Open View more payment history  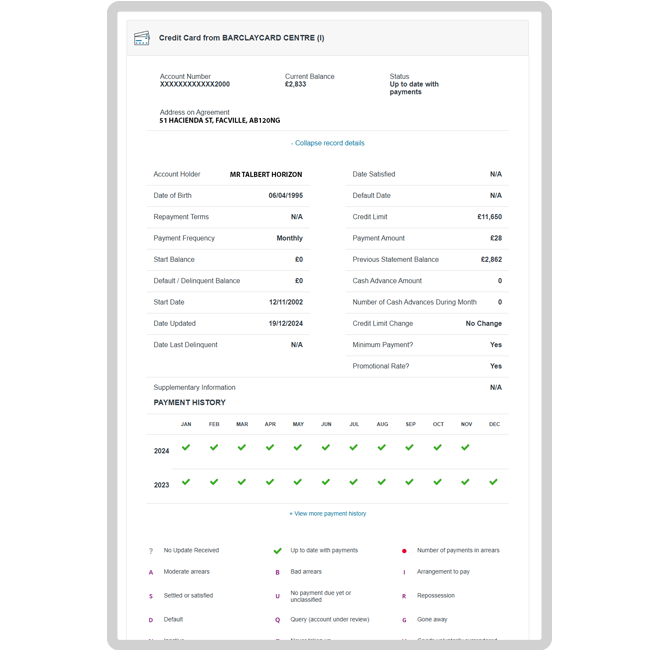pos(328,513)
